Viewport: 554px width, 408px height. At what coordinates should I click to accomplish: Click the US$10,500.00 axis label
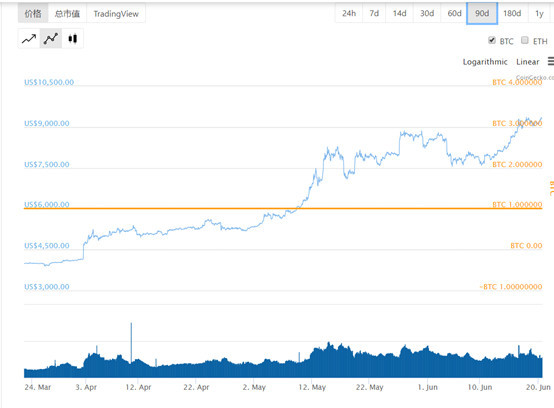(49, 82)
